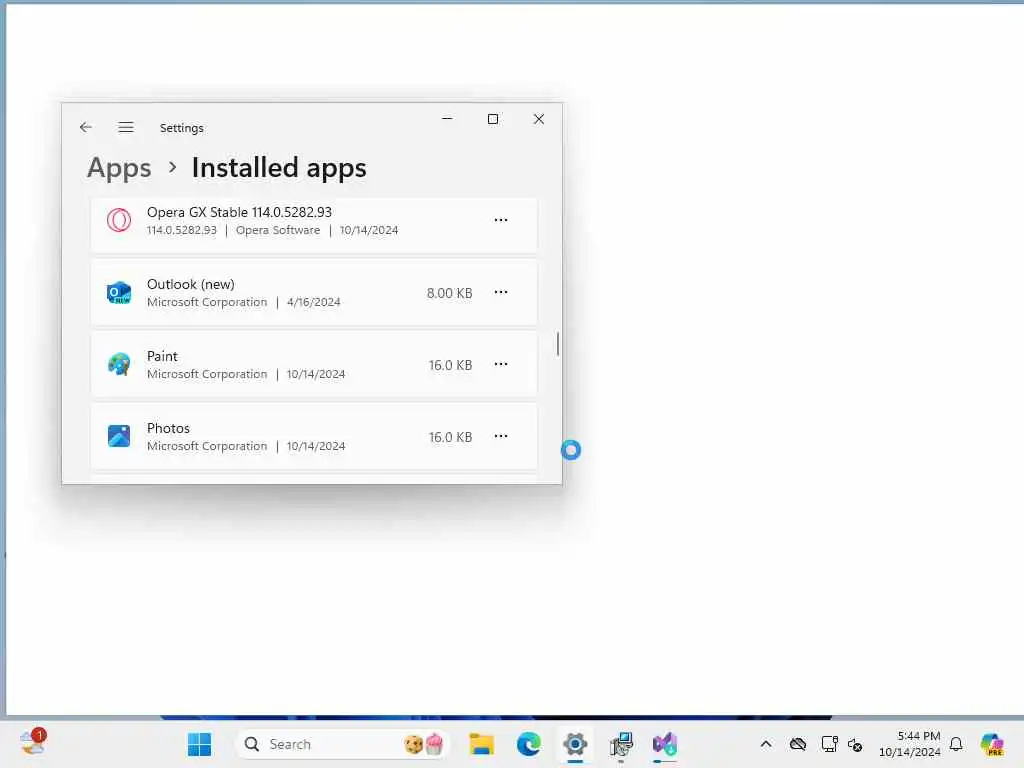Open more options for Photos

[501, 436]
